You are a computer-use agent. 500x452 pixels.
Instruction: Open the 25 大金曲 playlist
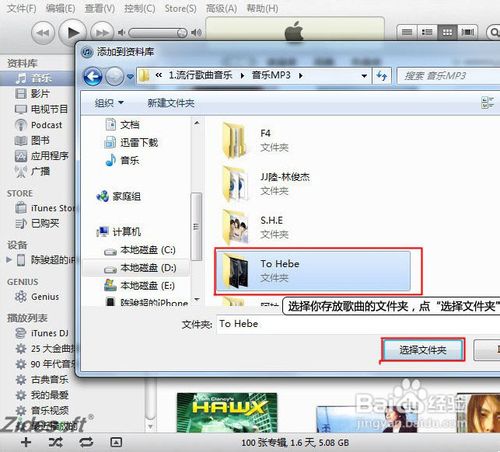coord(45,349)
